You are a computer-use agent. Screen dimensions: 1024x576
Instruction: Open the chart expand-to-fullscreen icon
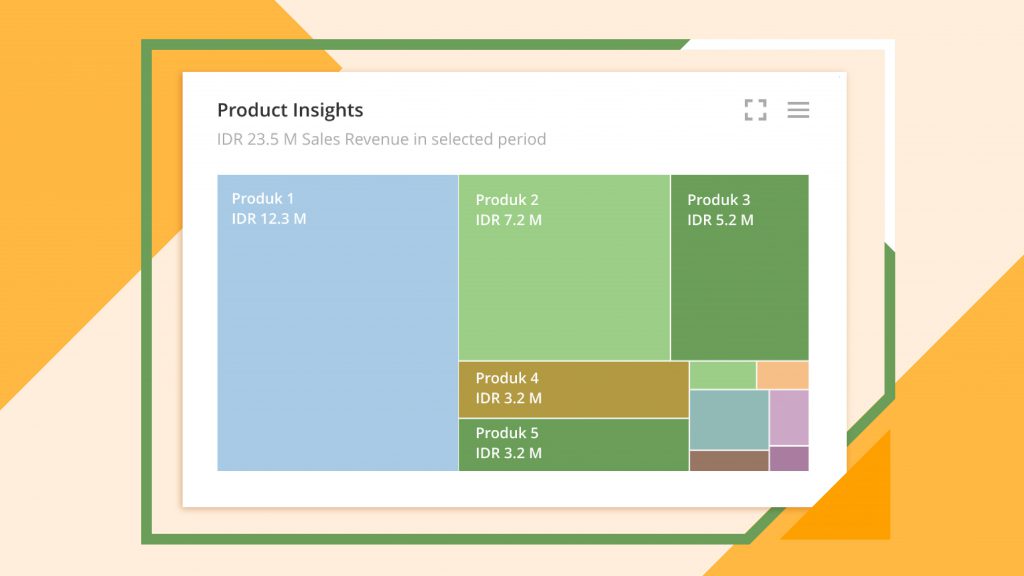click(x=757, y=111)
